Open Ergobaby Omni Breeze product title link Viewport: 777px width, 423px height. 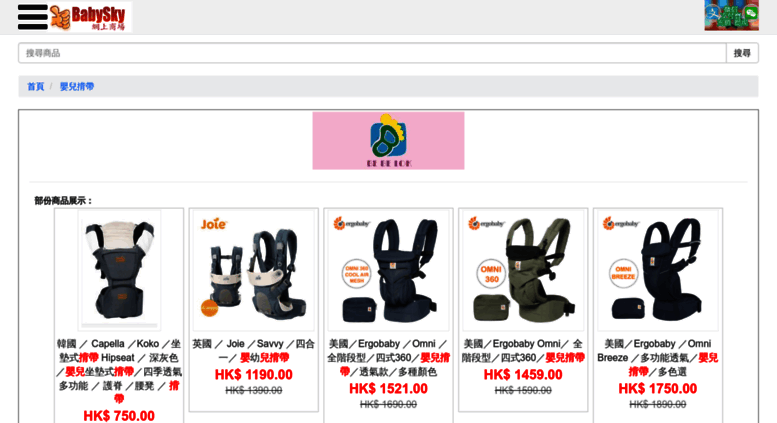point(658,358)
